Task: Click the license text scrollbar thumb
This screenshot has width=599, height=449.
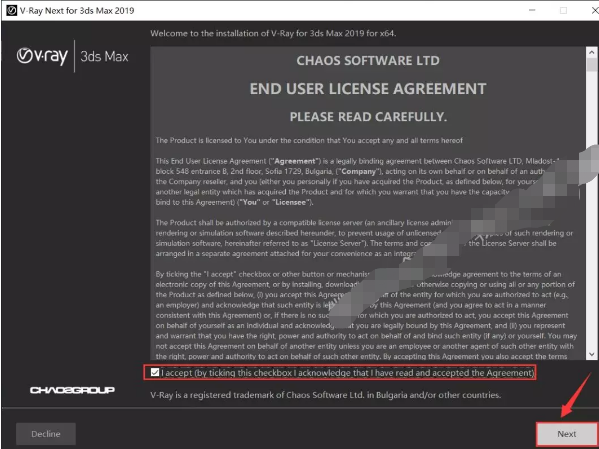Action: tap(592, 65)
